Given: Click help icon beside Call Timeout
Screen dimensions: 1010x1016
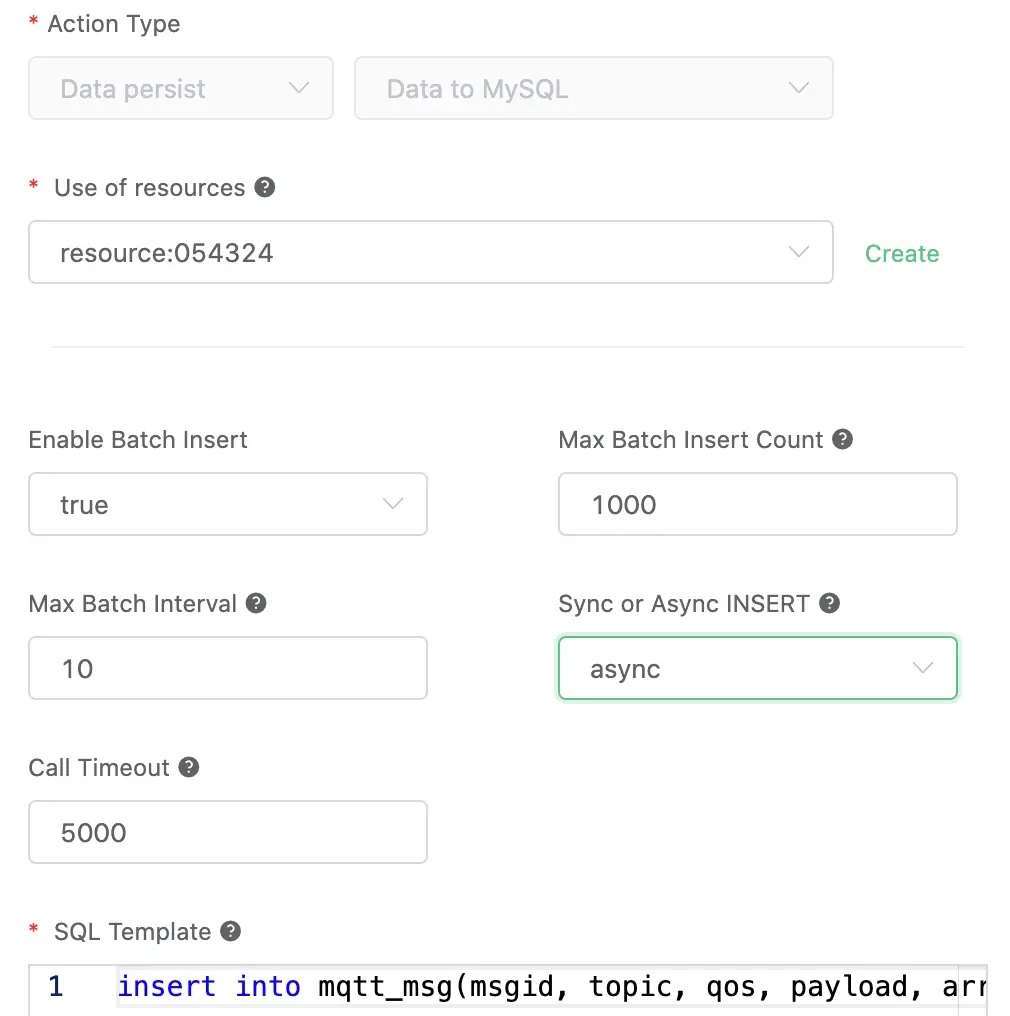Looking at the screenshot, I should (x=189, y=767).
